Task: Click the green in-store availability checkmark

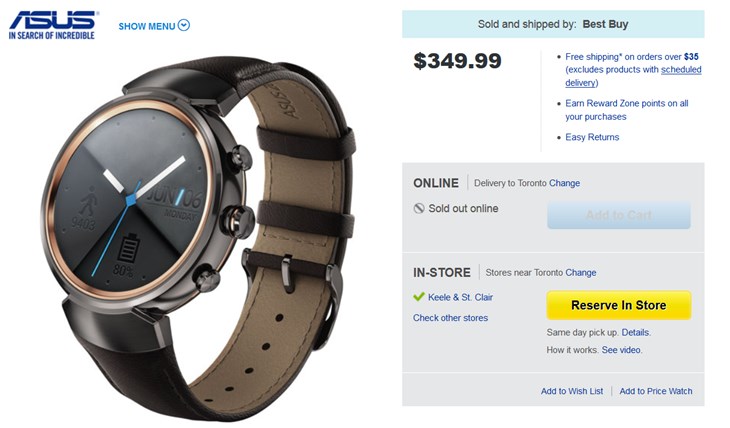Action: coord(419,297)
